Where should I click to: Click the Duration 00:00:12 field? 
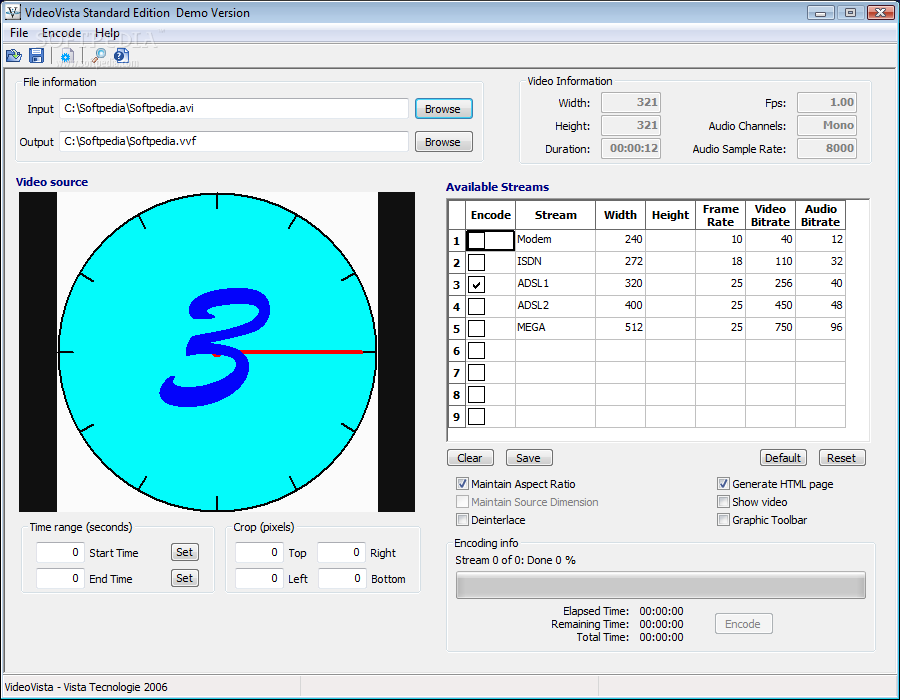point(631,148)
